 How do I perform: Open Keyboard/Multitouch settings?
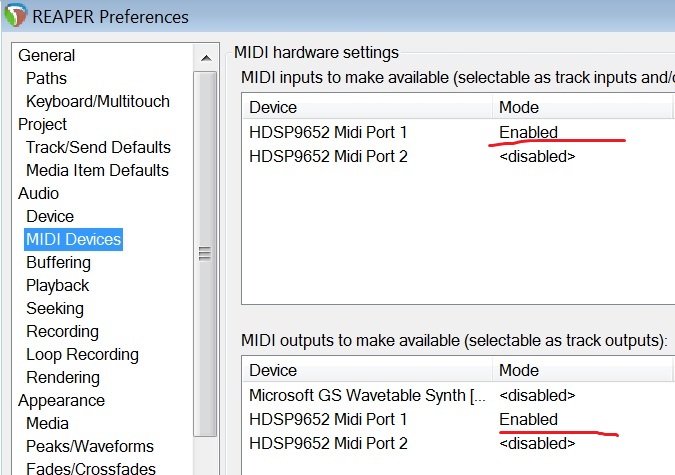pos(97,101)
